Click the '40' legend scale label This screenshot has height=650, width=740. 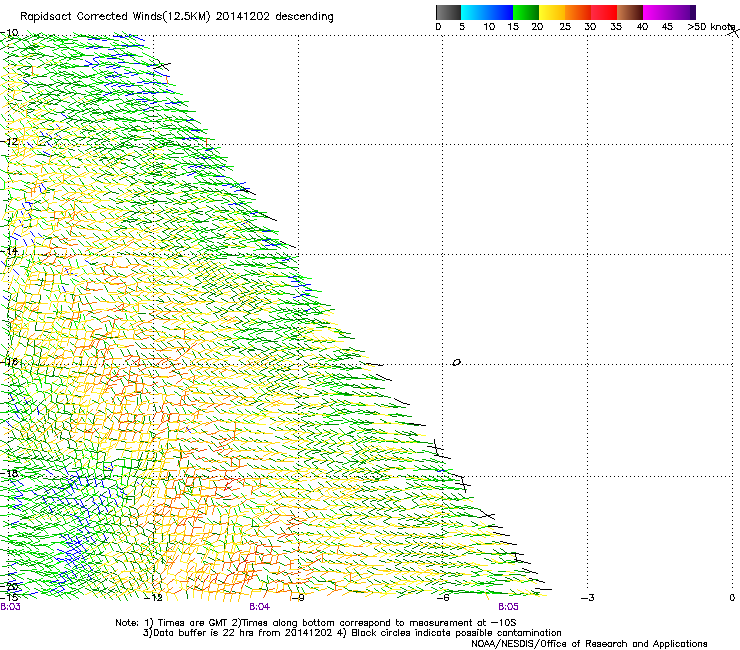click(642, 27)
